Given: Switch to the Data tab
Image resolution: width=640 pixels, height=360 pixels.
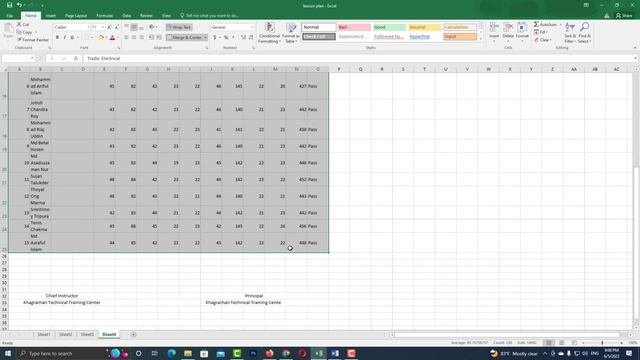Looking at the screenshot, I should (x=127, y=16).
